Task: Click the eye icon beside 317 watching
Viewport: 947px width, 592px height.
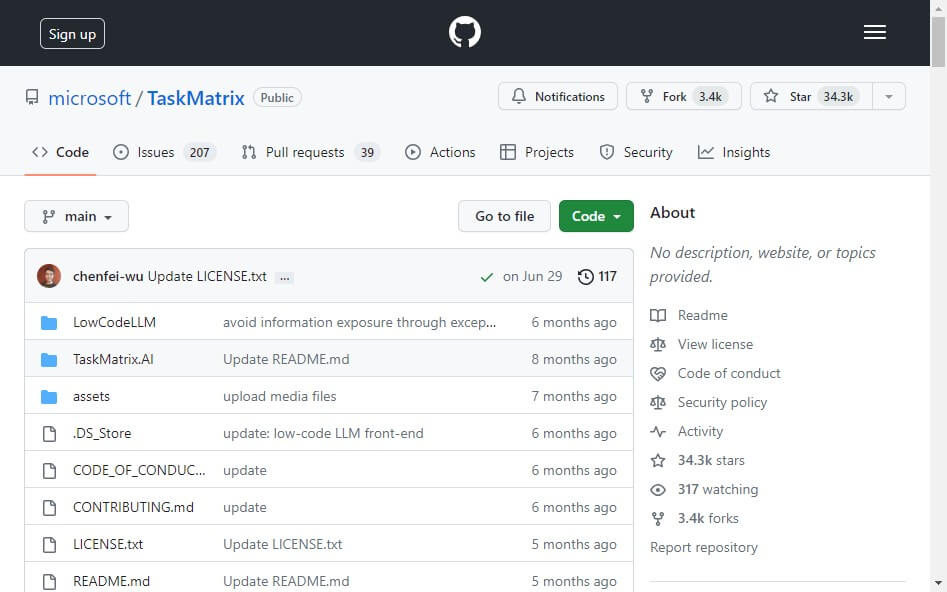Action: click(x=658, y=489)
